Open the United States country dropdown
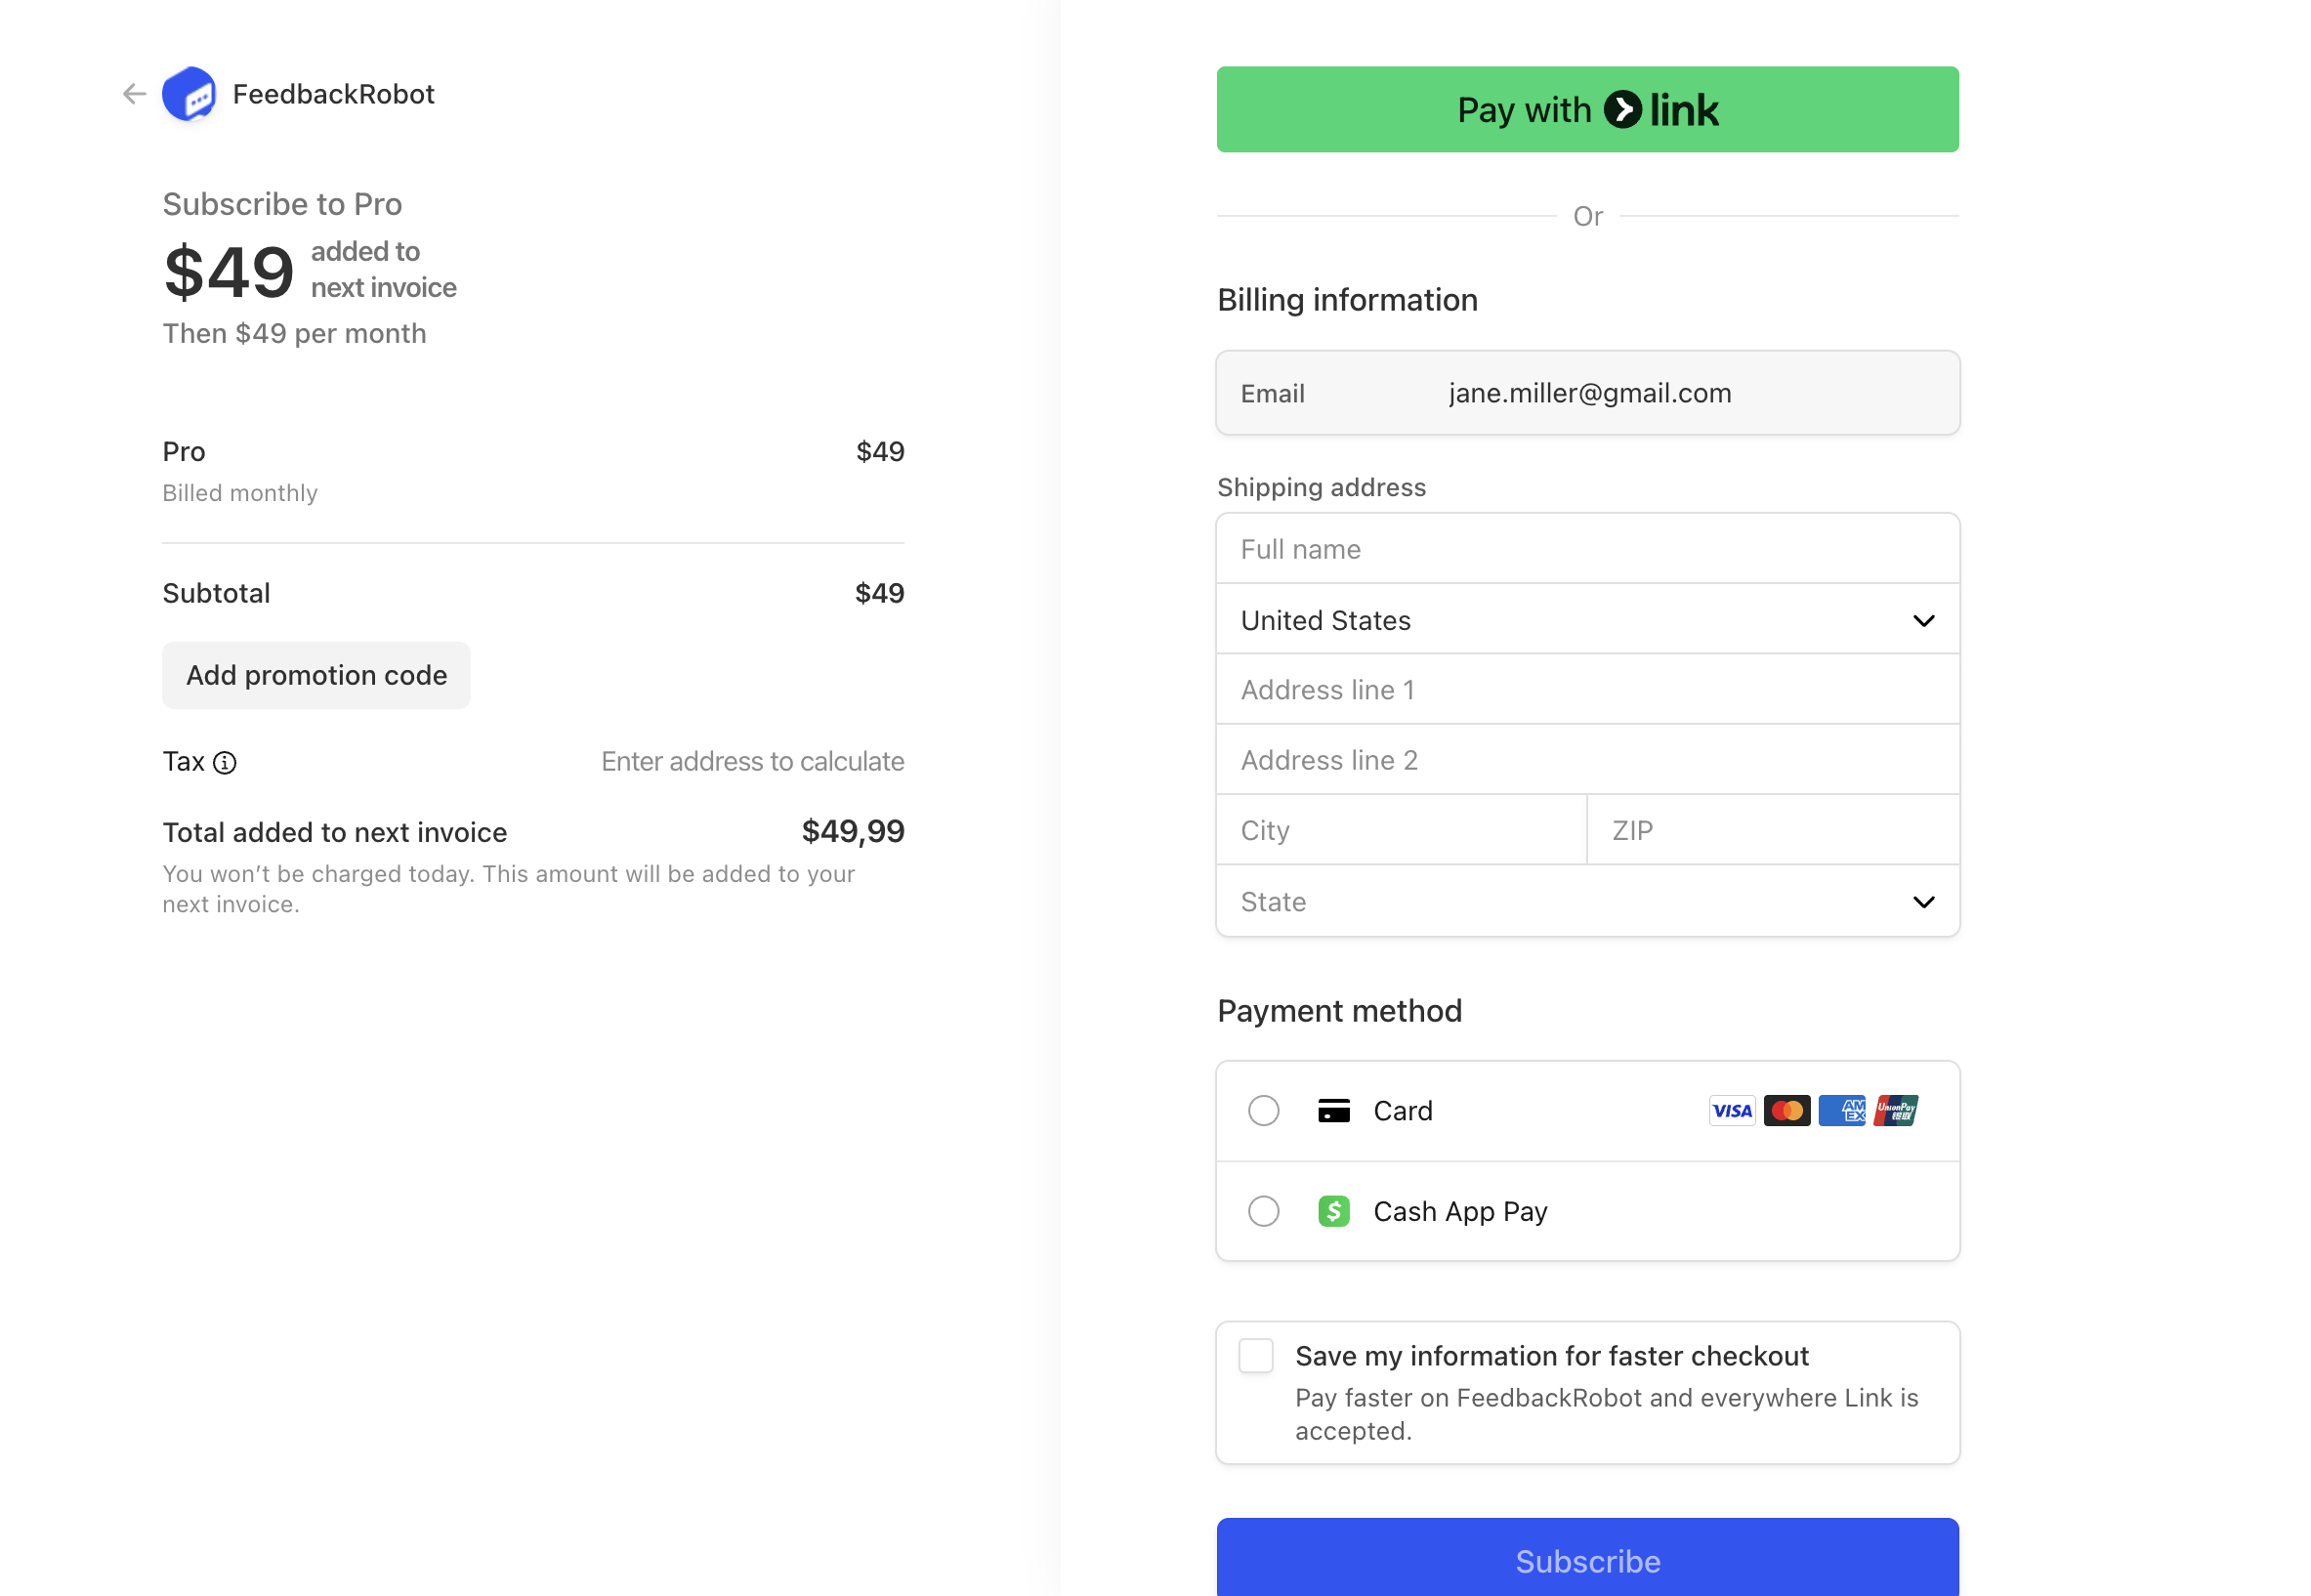2311x1596 pixels. point(1587,620)
